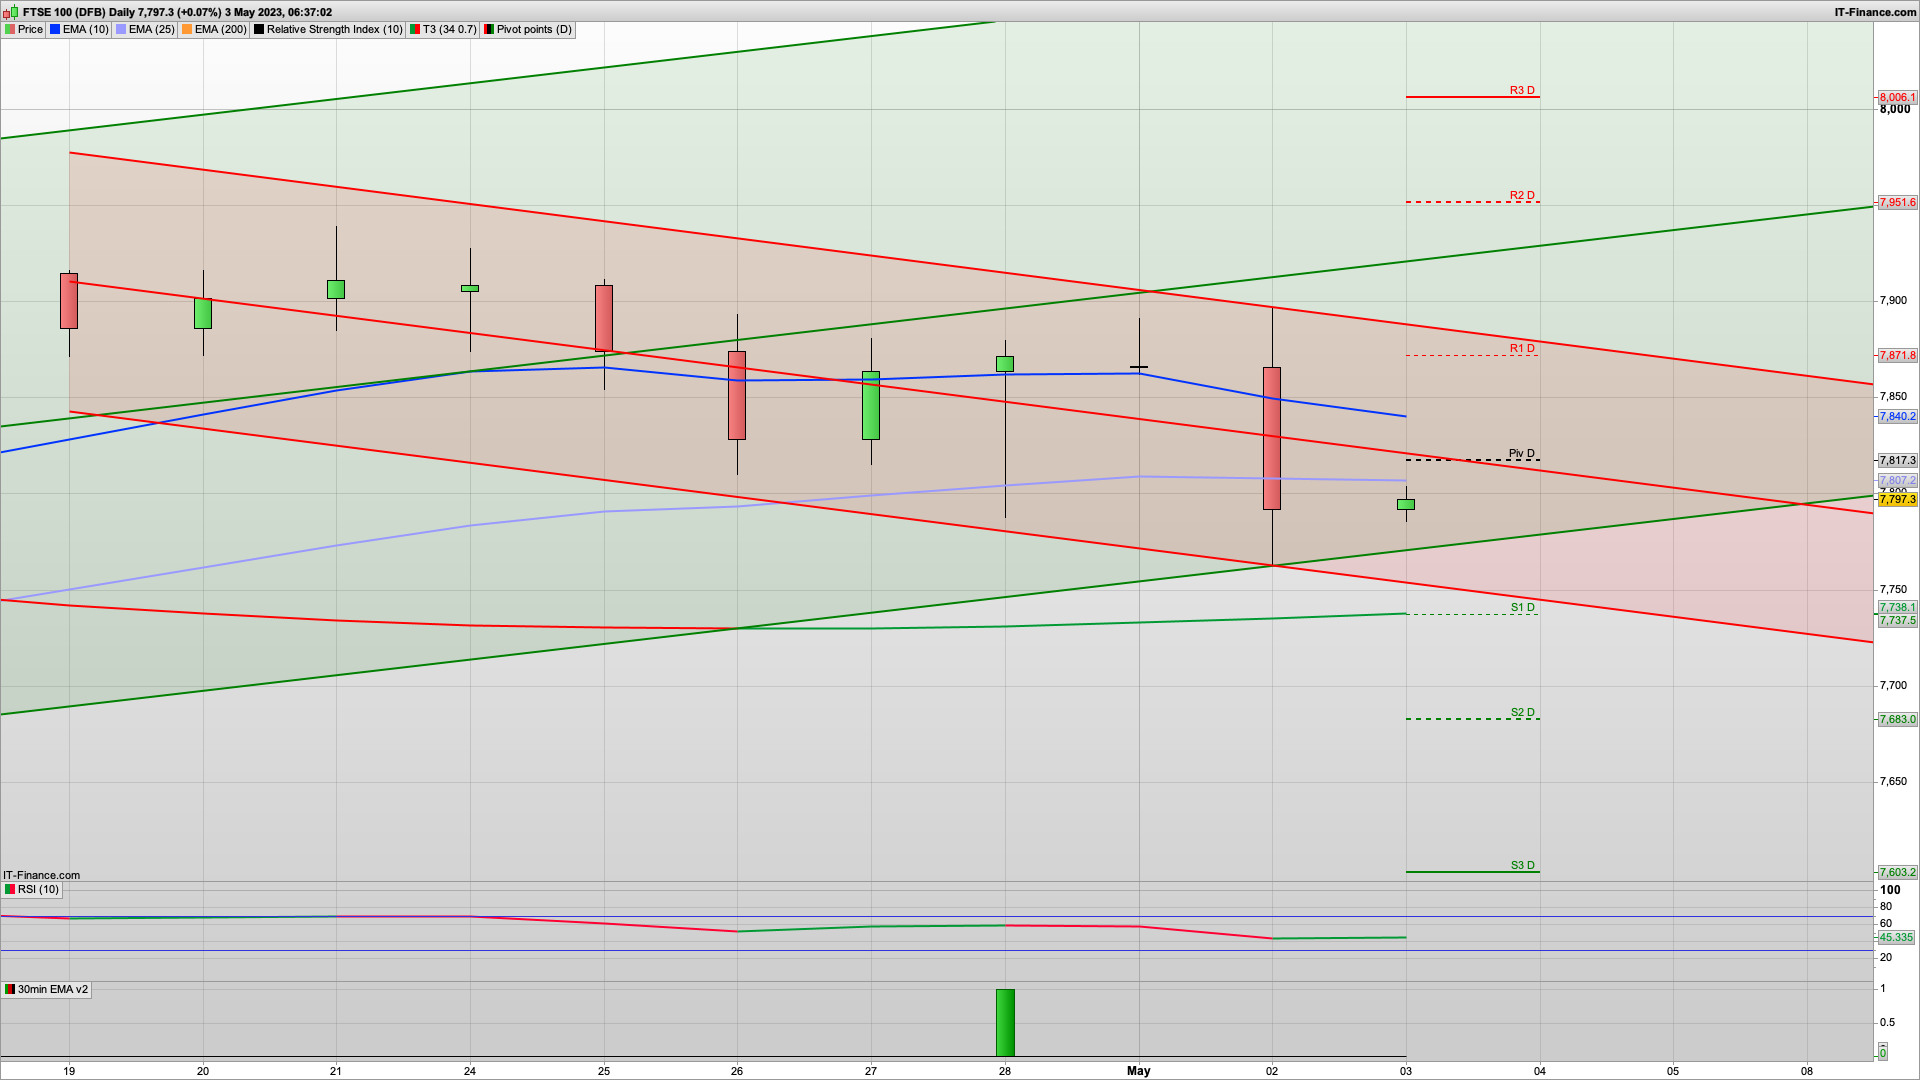
Task: Open Pivot points (D) indicator tab
Action: (534, 29)
